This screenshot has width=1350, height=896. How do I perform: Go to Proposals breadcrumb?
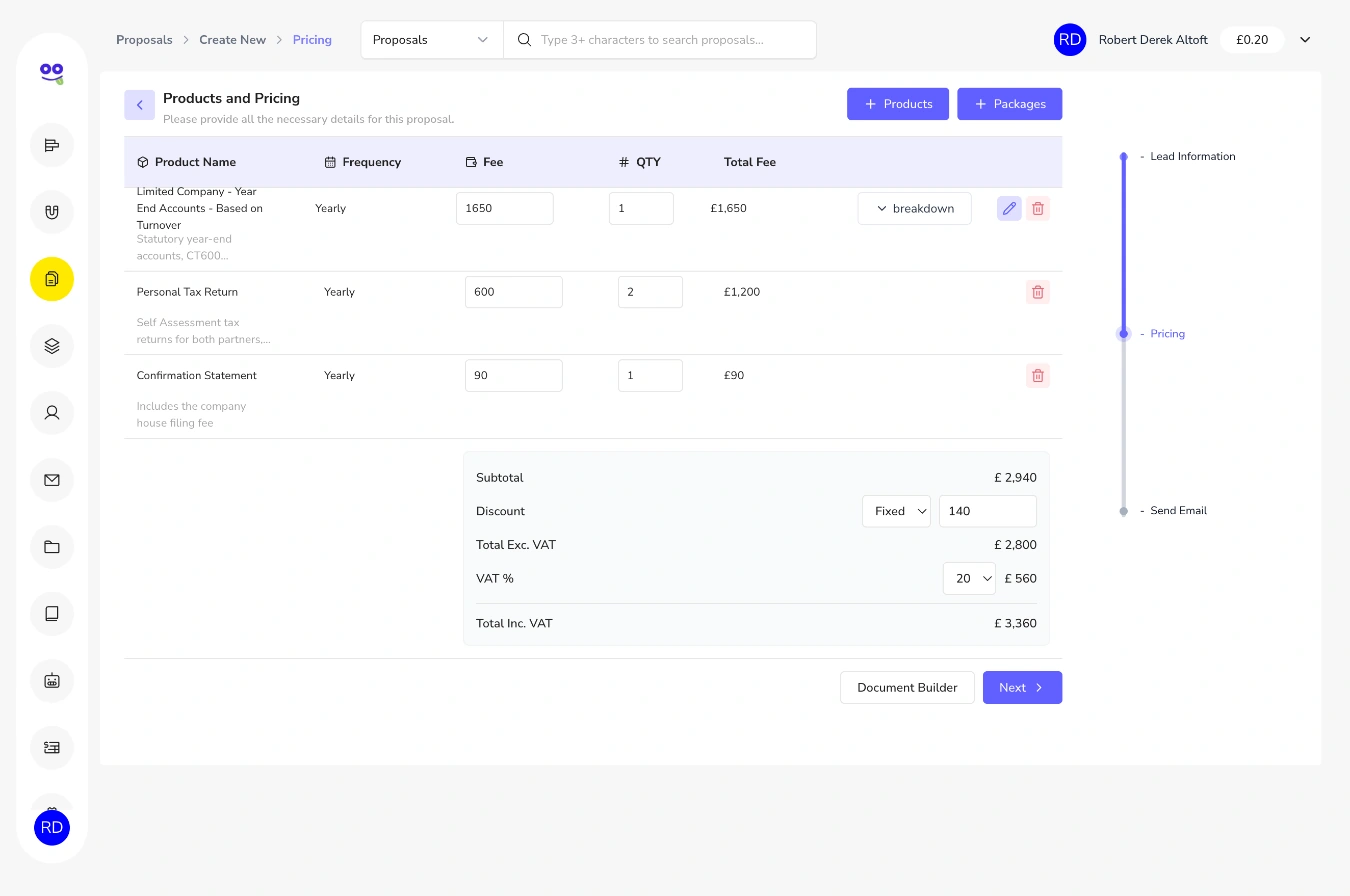click(x=144, y=40)
